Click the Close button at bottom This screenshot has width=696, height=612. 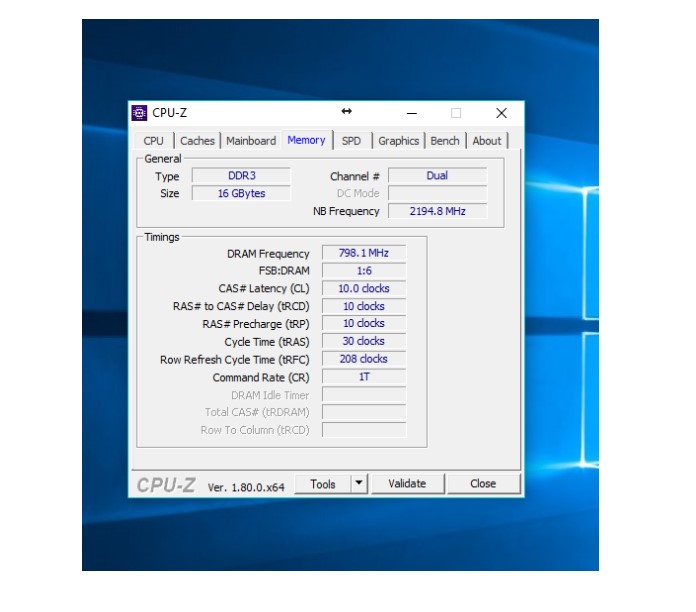(x=483, y=484)
